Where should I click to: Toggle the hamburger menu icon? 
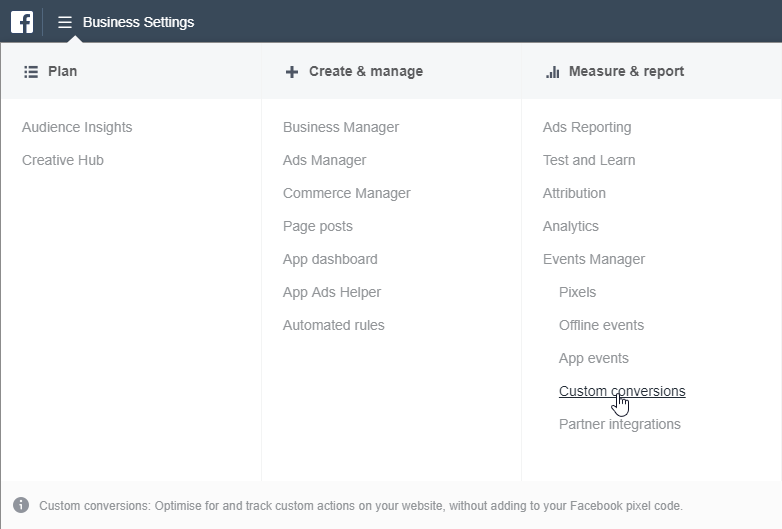[x=65, y=22]
